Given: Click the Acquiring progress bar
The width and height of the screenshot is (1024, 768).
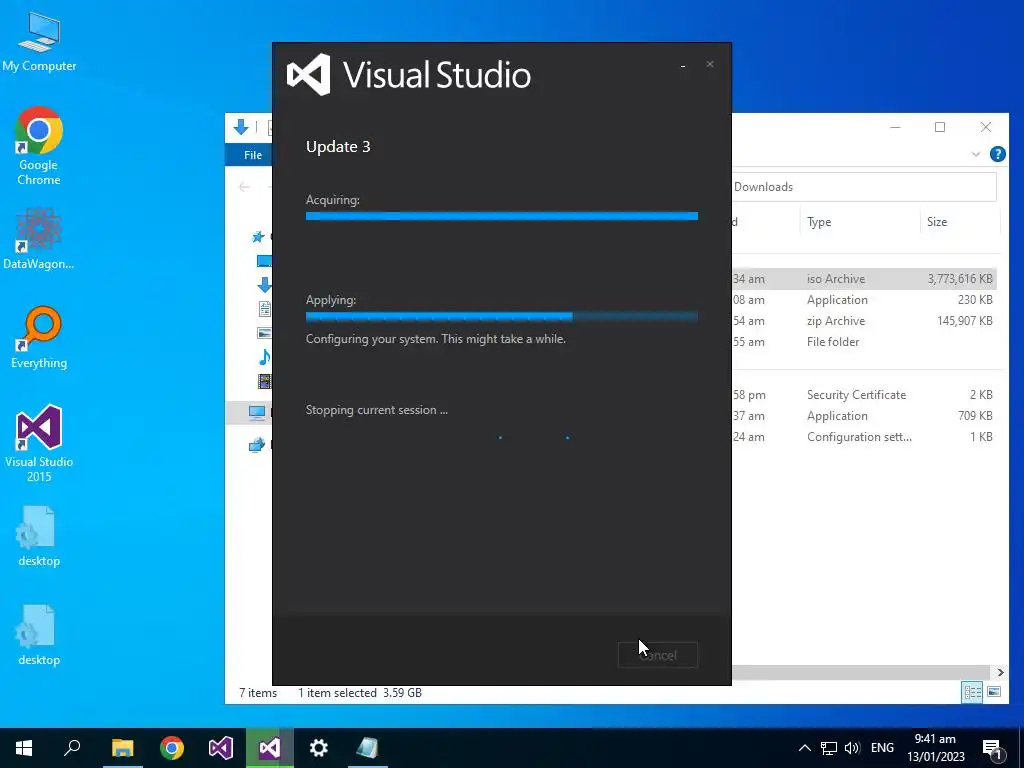Looking at the screenshot, I should click(502, 216).
